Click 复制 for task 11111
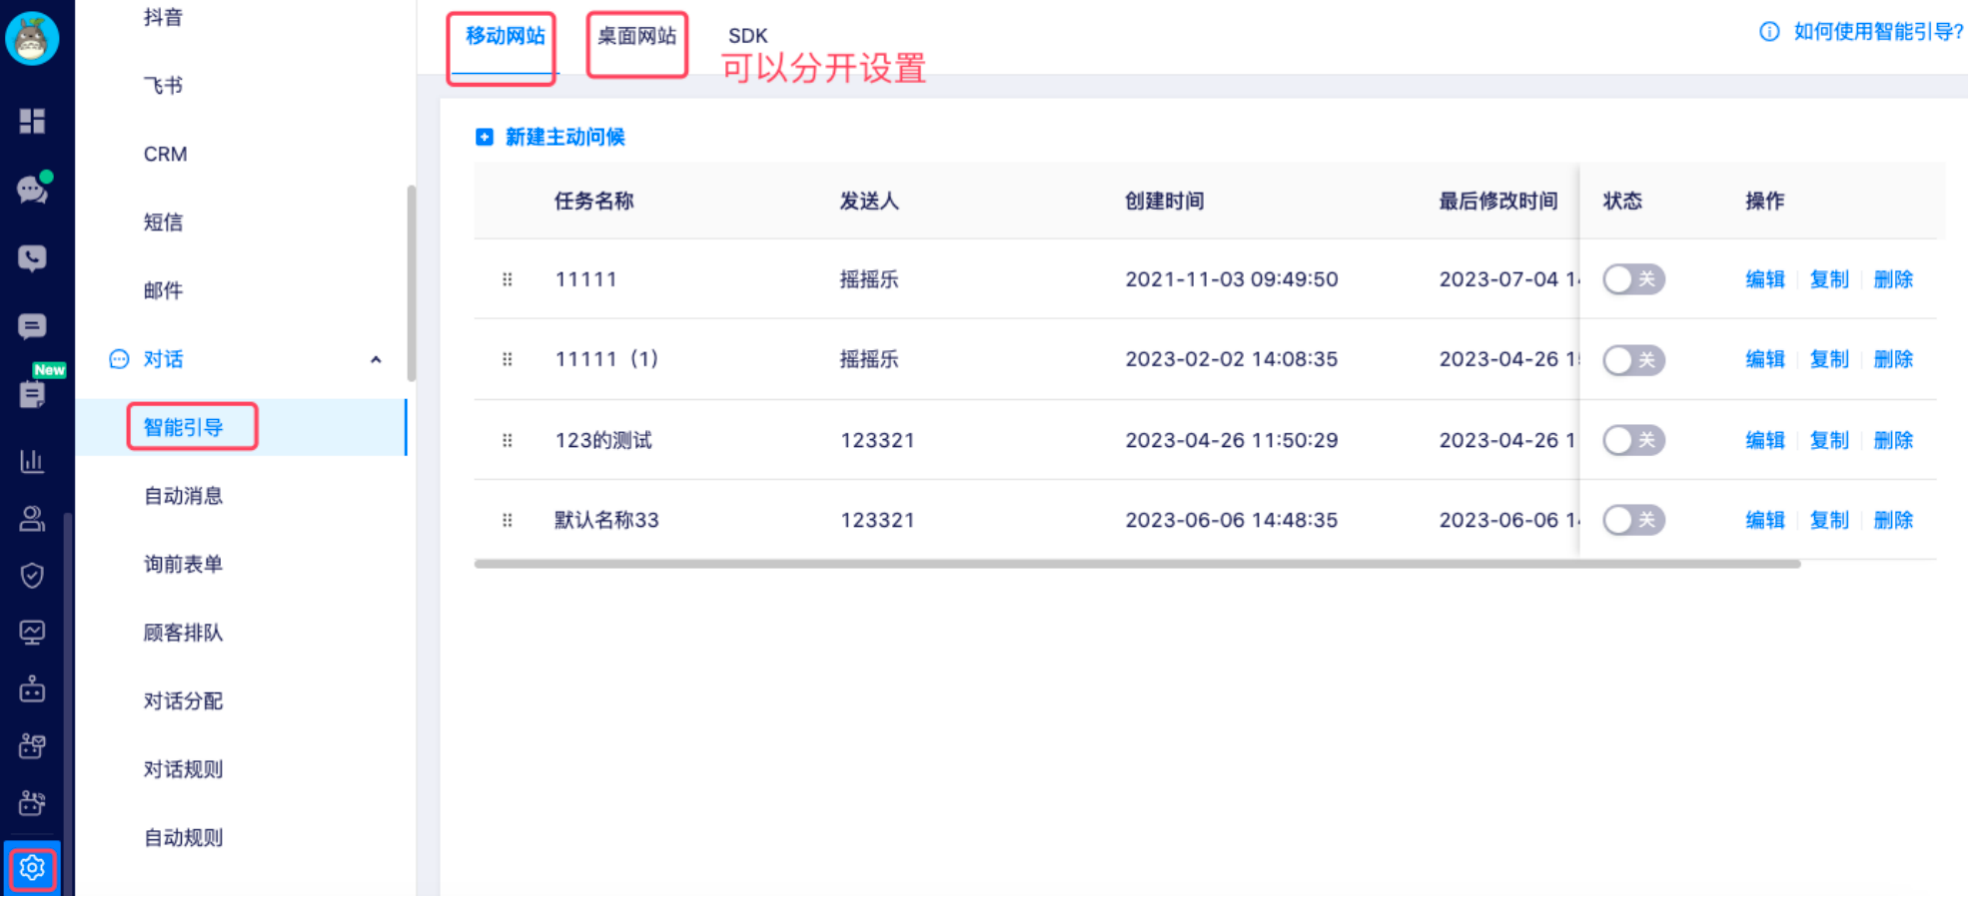This screenshot has width=1980, height=898. (x=1829, y=280)
